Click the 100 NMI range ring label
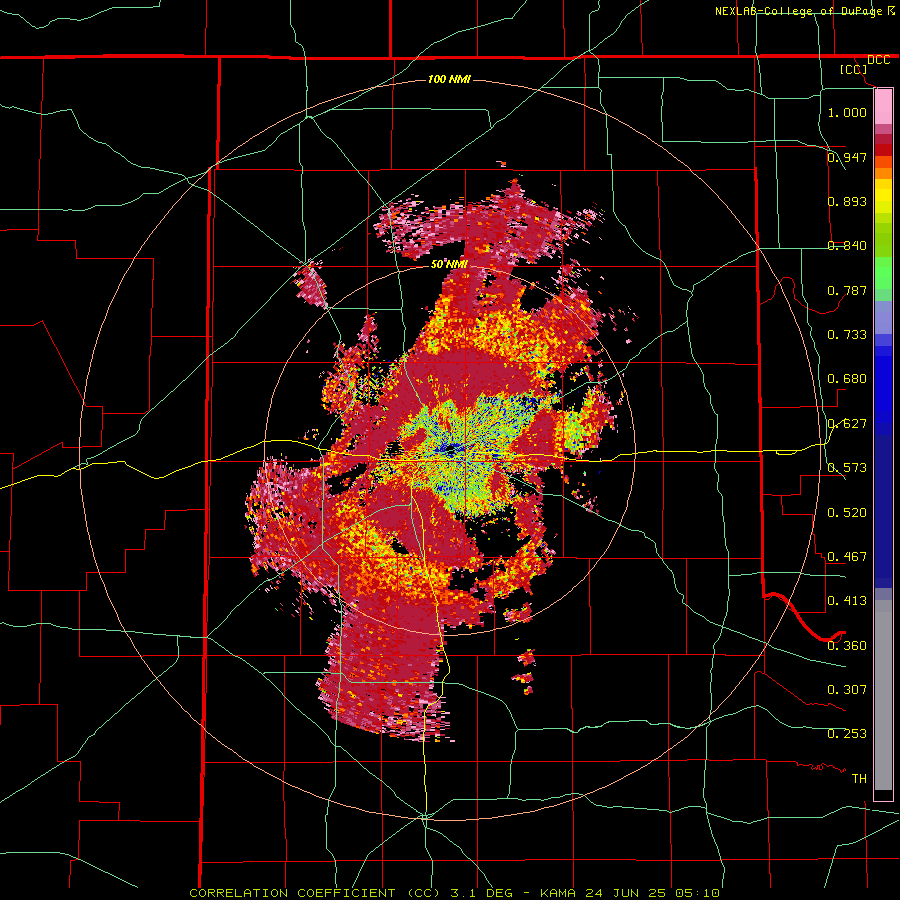 [449, 79]
